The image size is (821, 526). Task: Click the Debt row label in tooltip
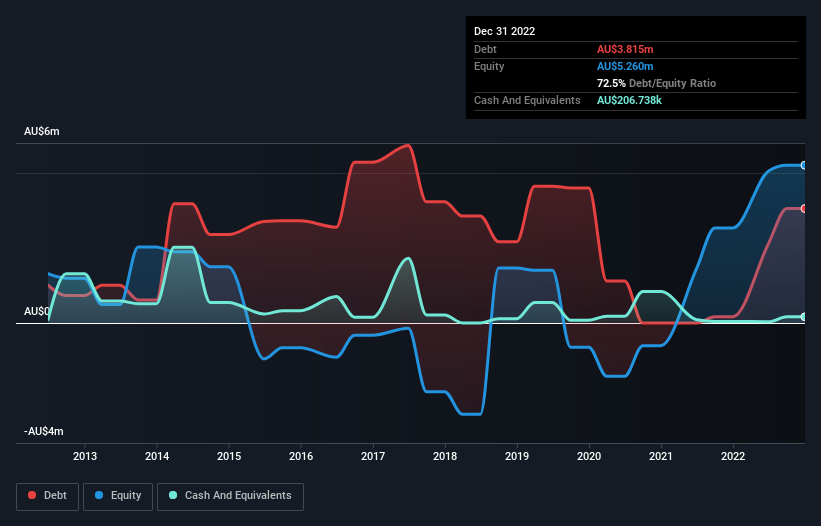(485, 49)
